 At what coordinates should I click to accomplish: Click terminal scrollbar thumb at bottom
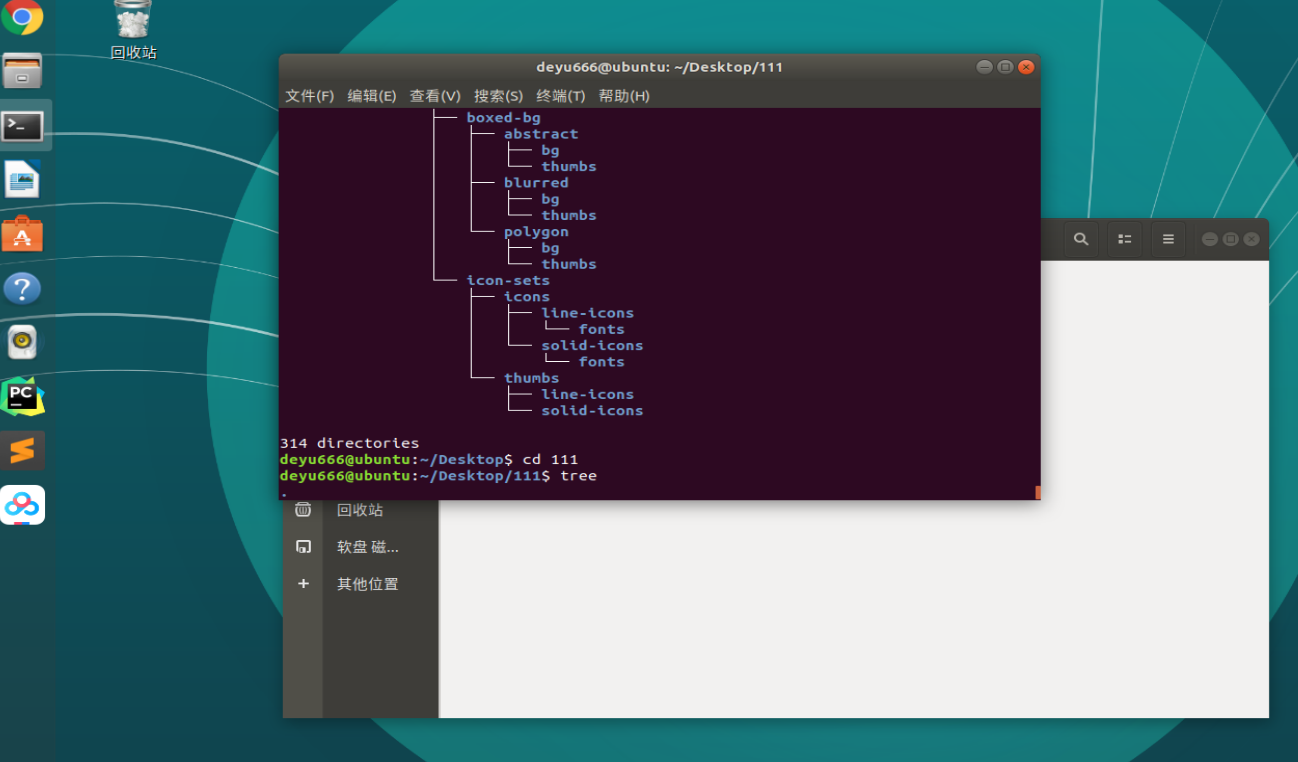(1038, 492)
